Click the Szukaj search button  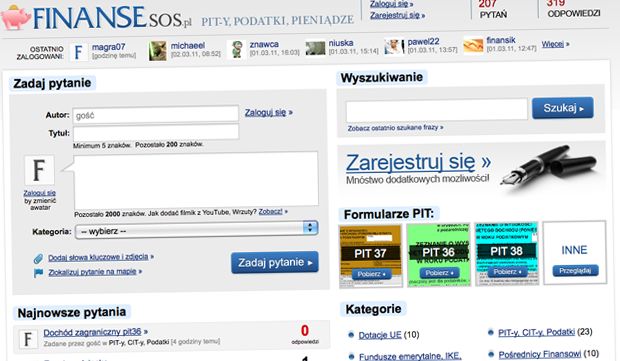point(563,108)
